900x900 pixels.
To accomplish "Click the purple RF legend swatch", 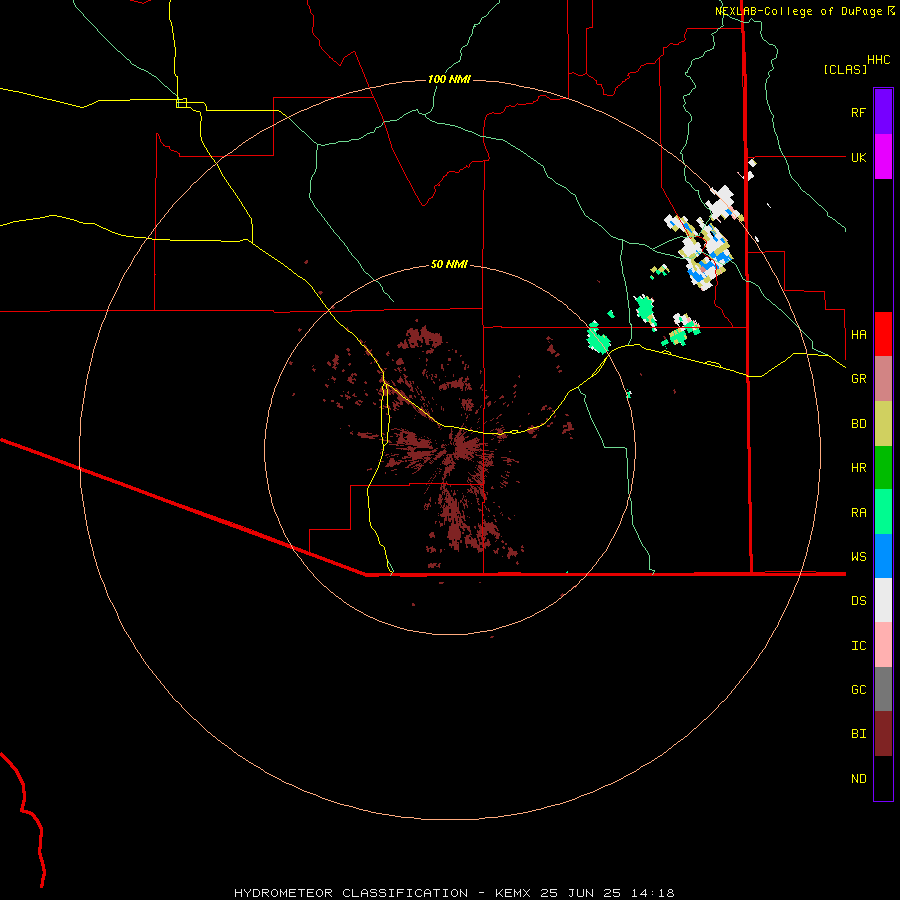I will click(883, 112).
